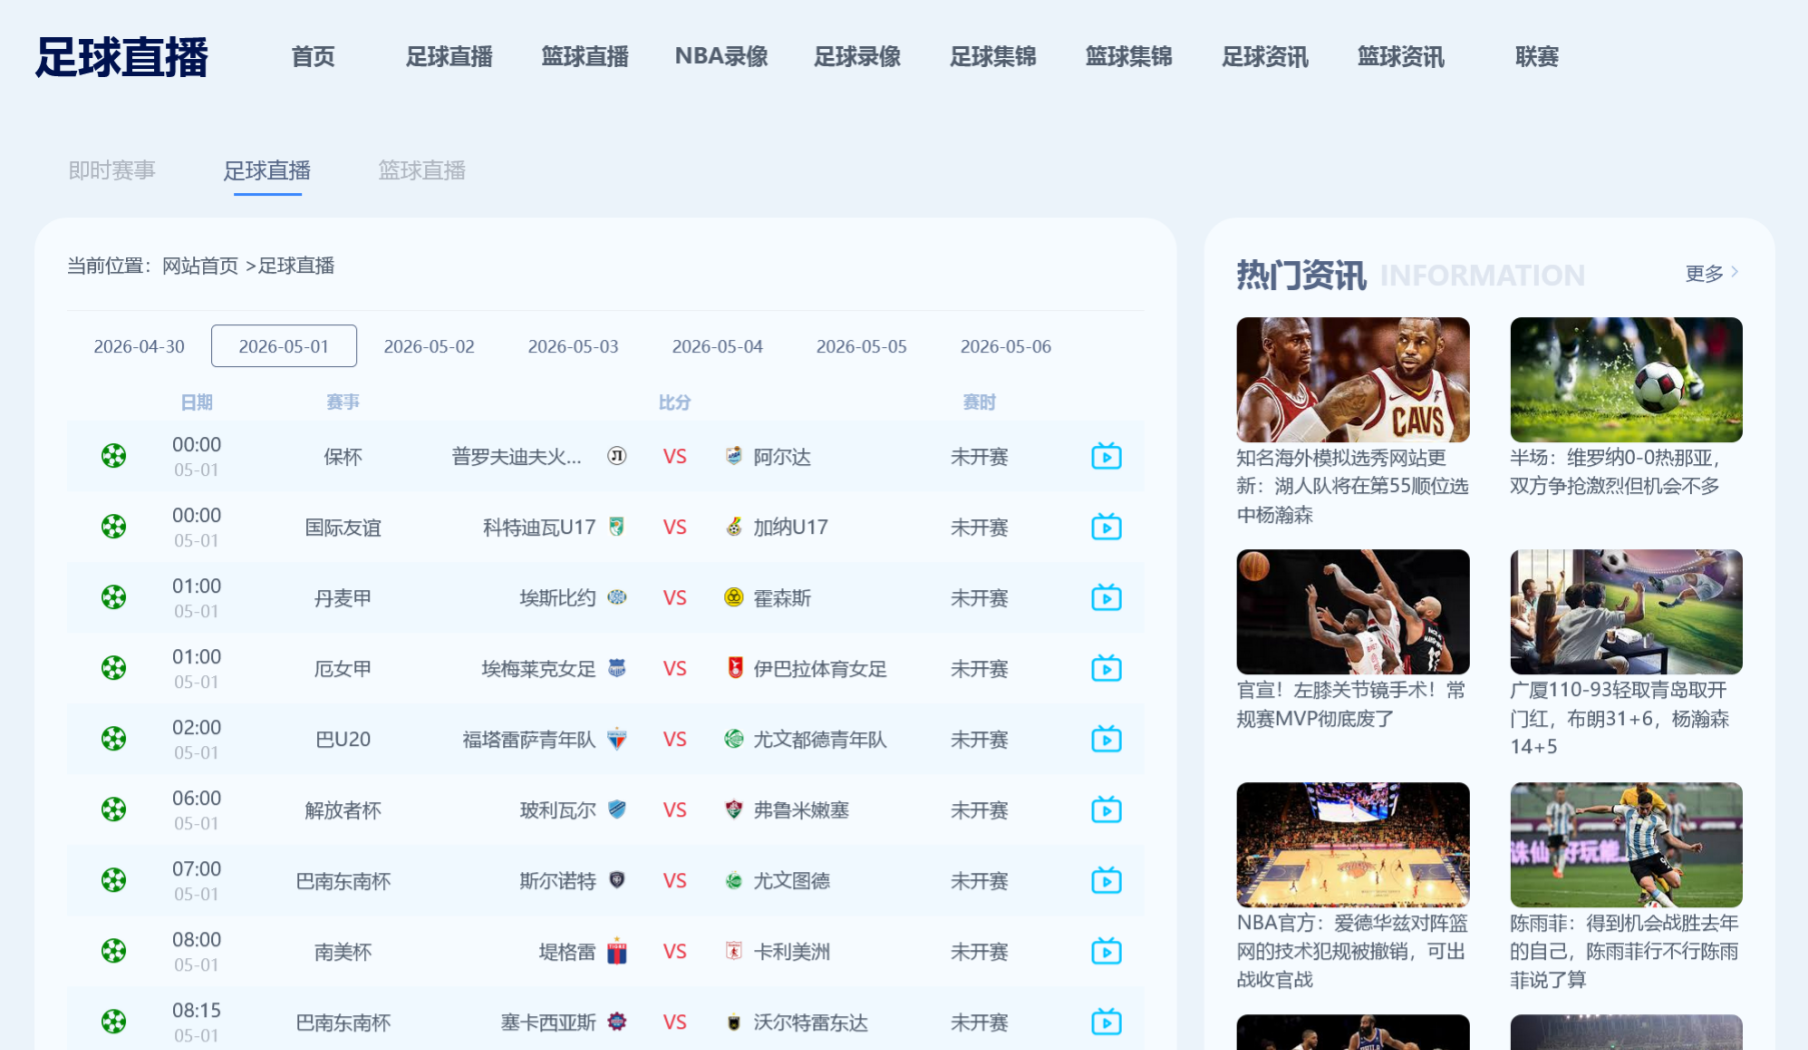Open 篮球直播 in the top navigation bar

(x=585, y=57)
